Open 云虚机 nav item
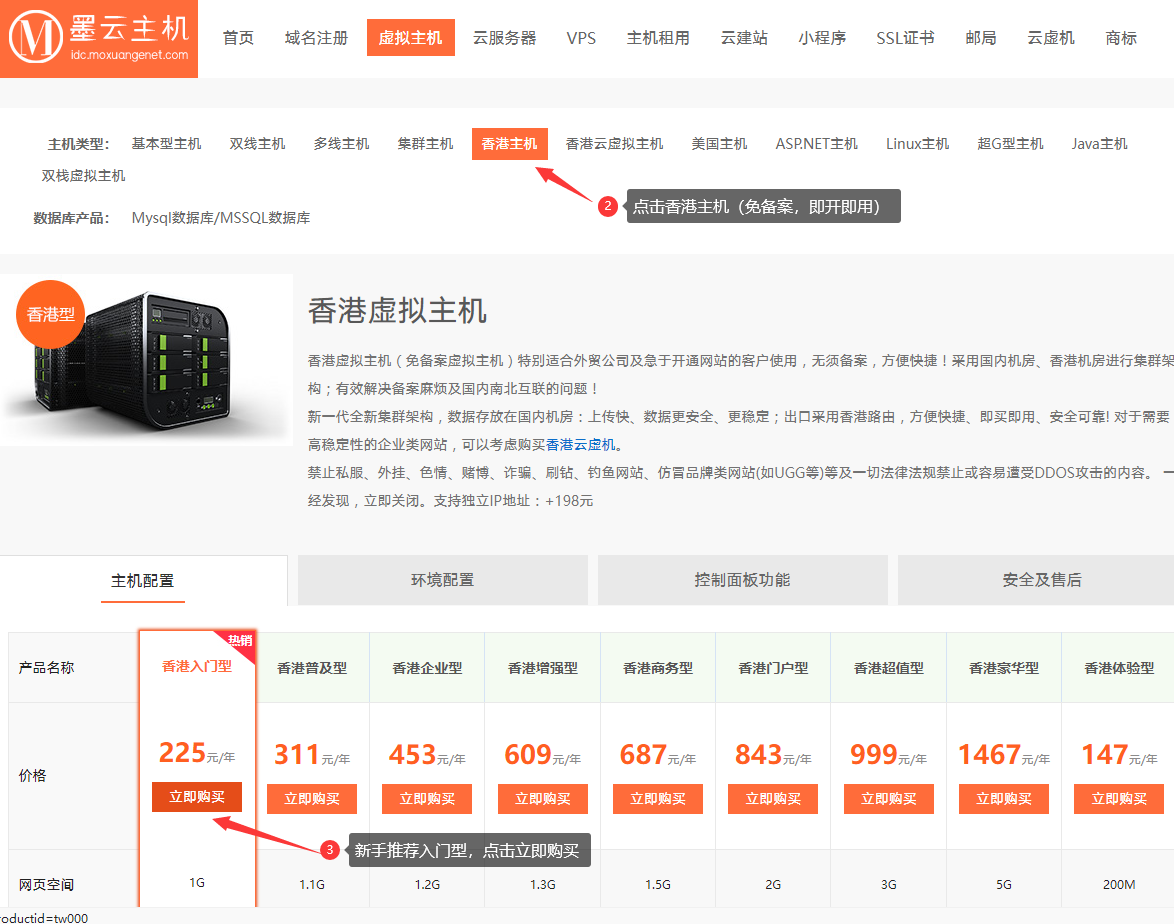1174x924 pixels. [x=1050, y=38]
